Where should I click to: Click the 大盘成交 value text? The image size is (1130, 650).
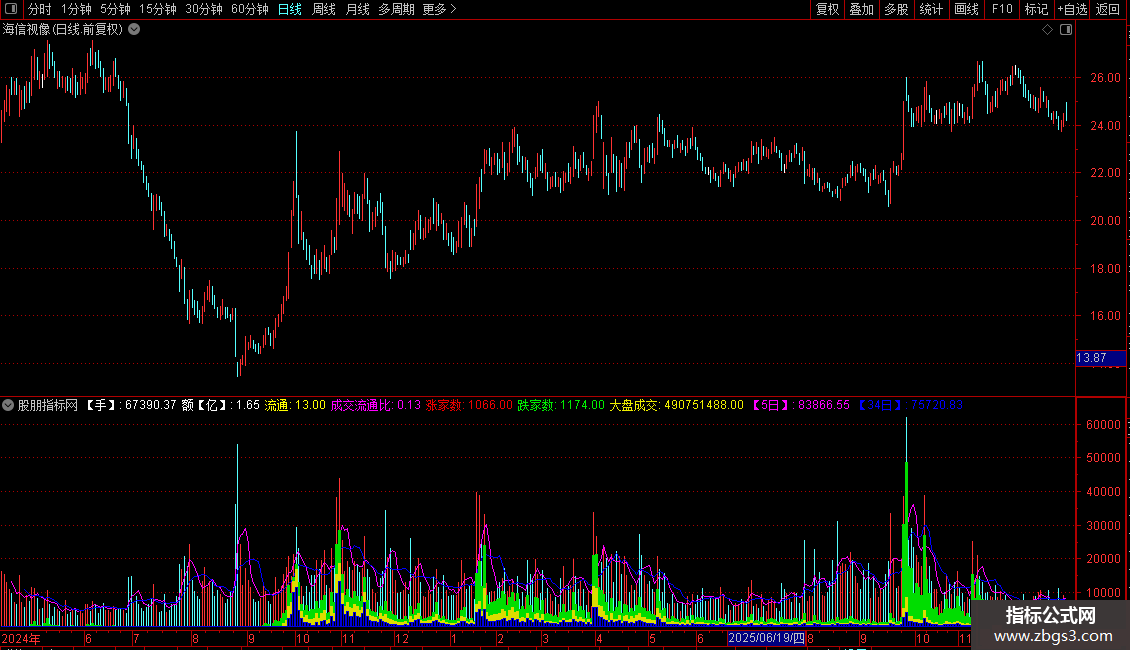pos(676,406)
